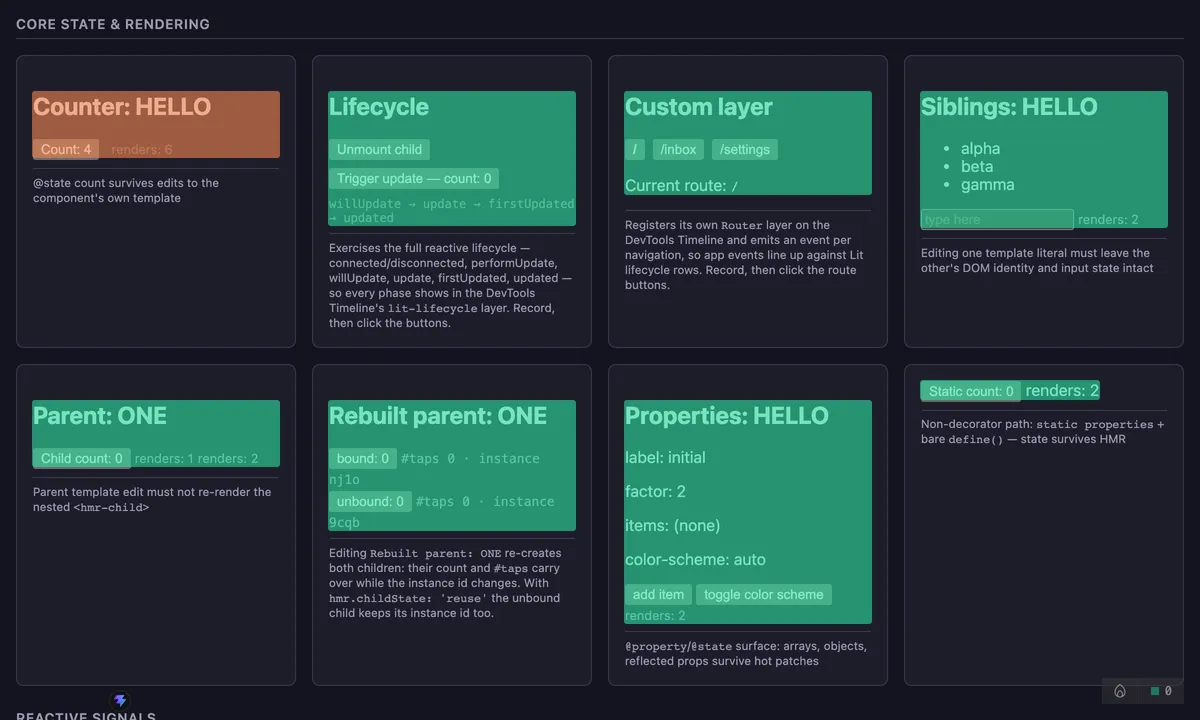1200x720 pixels.
Task: Click the 'renders: 6' text in Counter card
Action: tap(142, 149)
